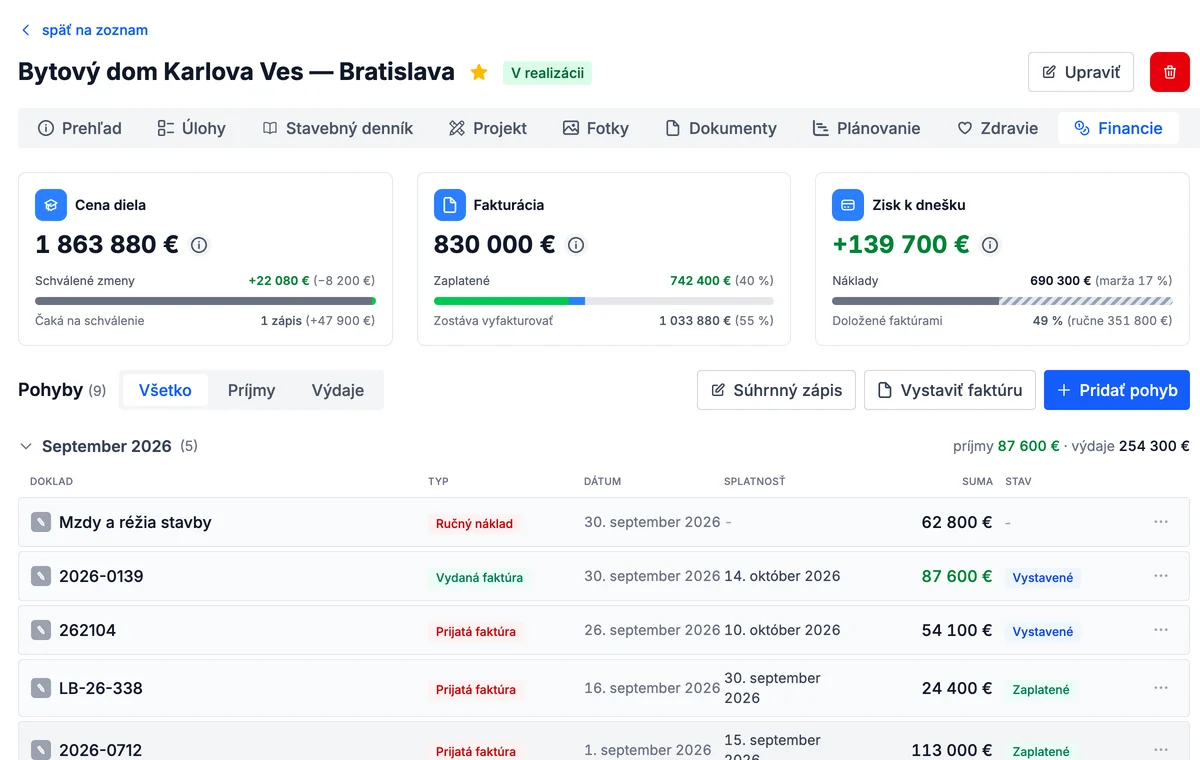The height and width of the screenshot is (760, 1200).
Task: Go to the Projekt tab
Action: click(487, 128)
